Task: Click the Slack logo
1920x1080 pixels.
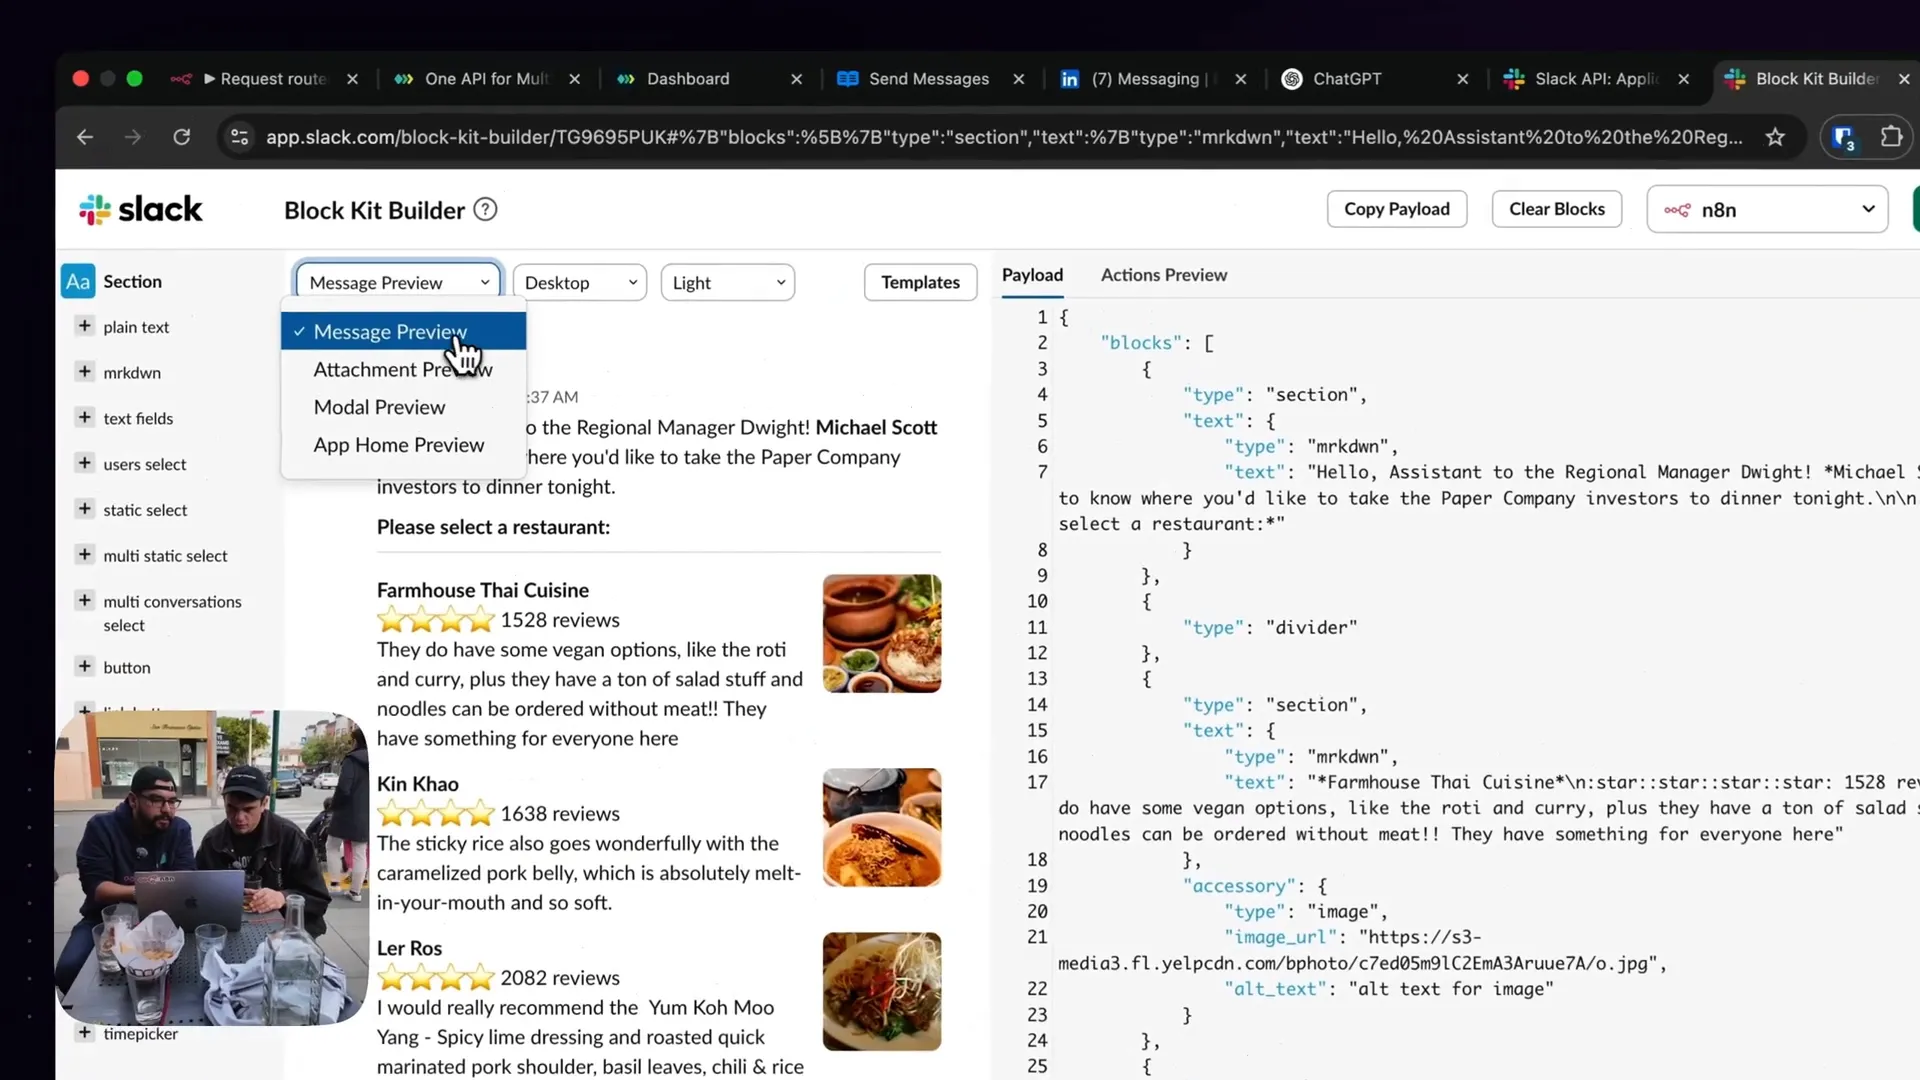Action: tap(141, 209)
